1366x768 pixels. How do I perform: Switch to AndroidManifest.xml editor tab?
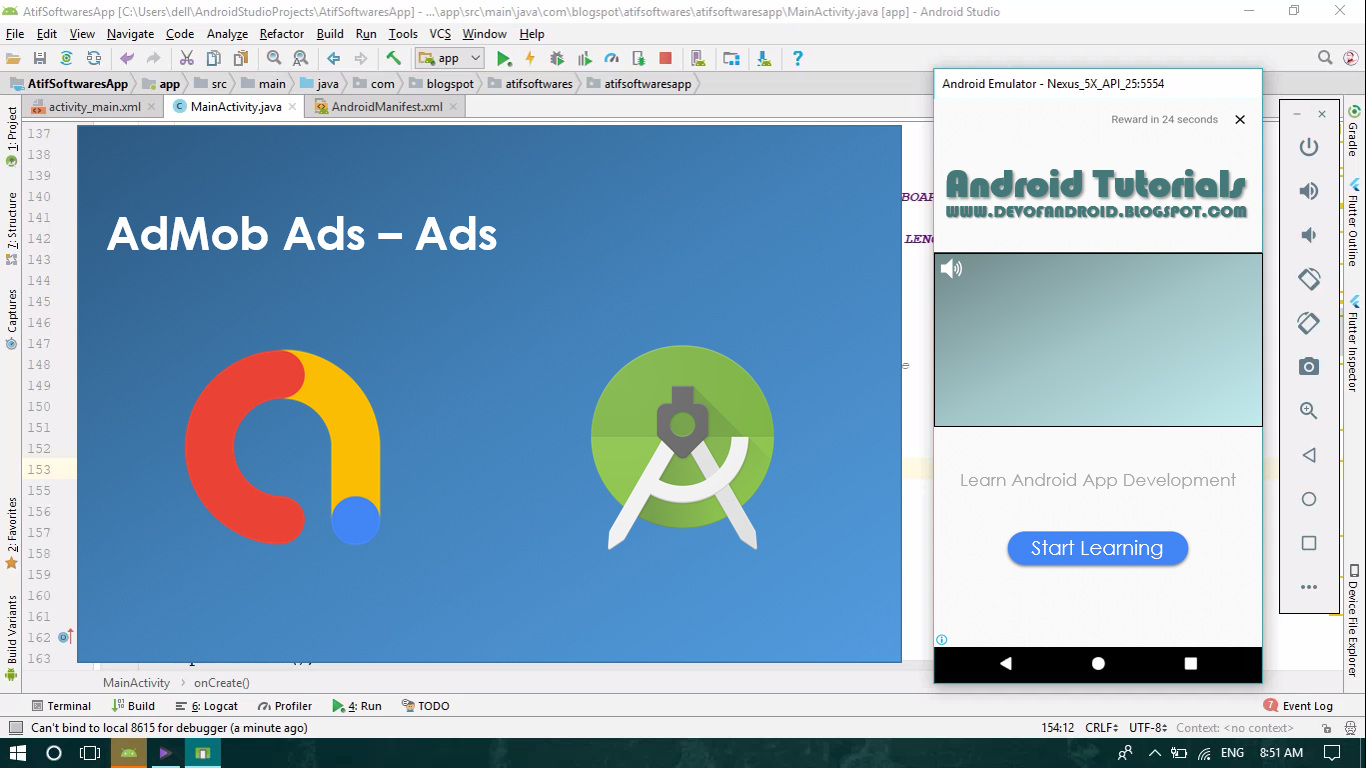387,107
